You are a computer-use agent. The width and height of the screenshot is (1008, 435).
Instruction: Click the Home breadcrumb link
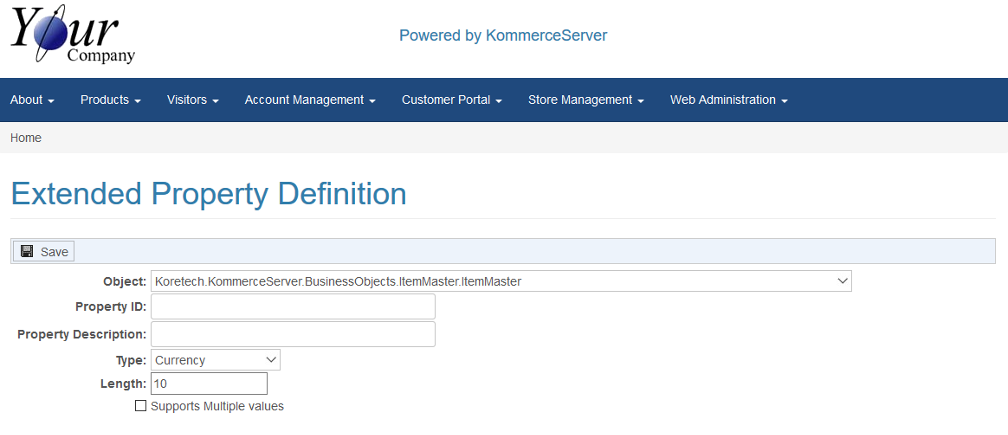click(26, 138)
